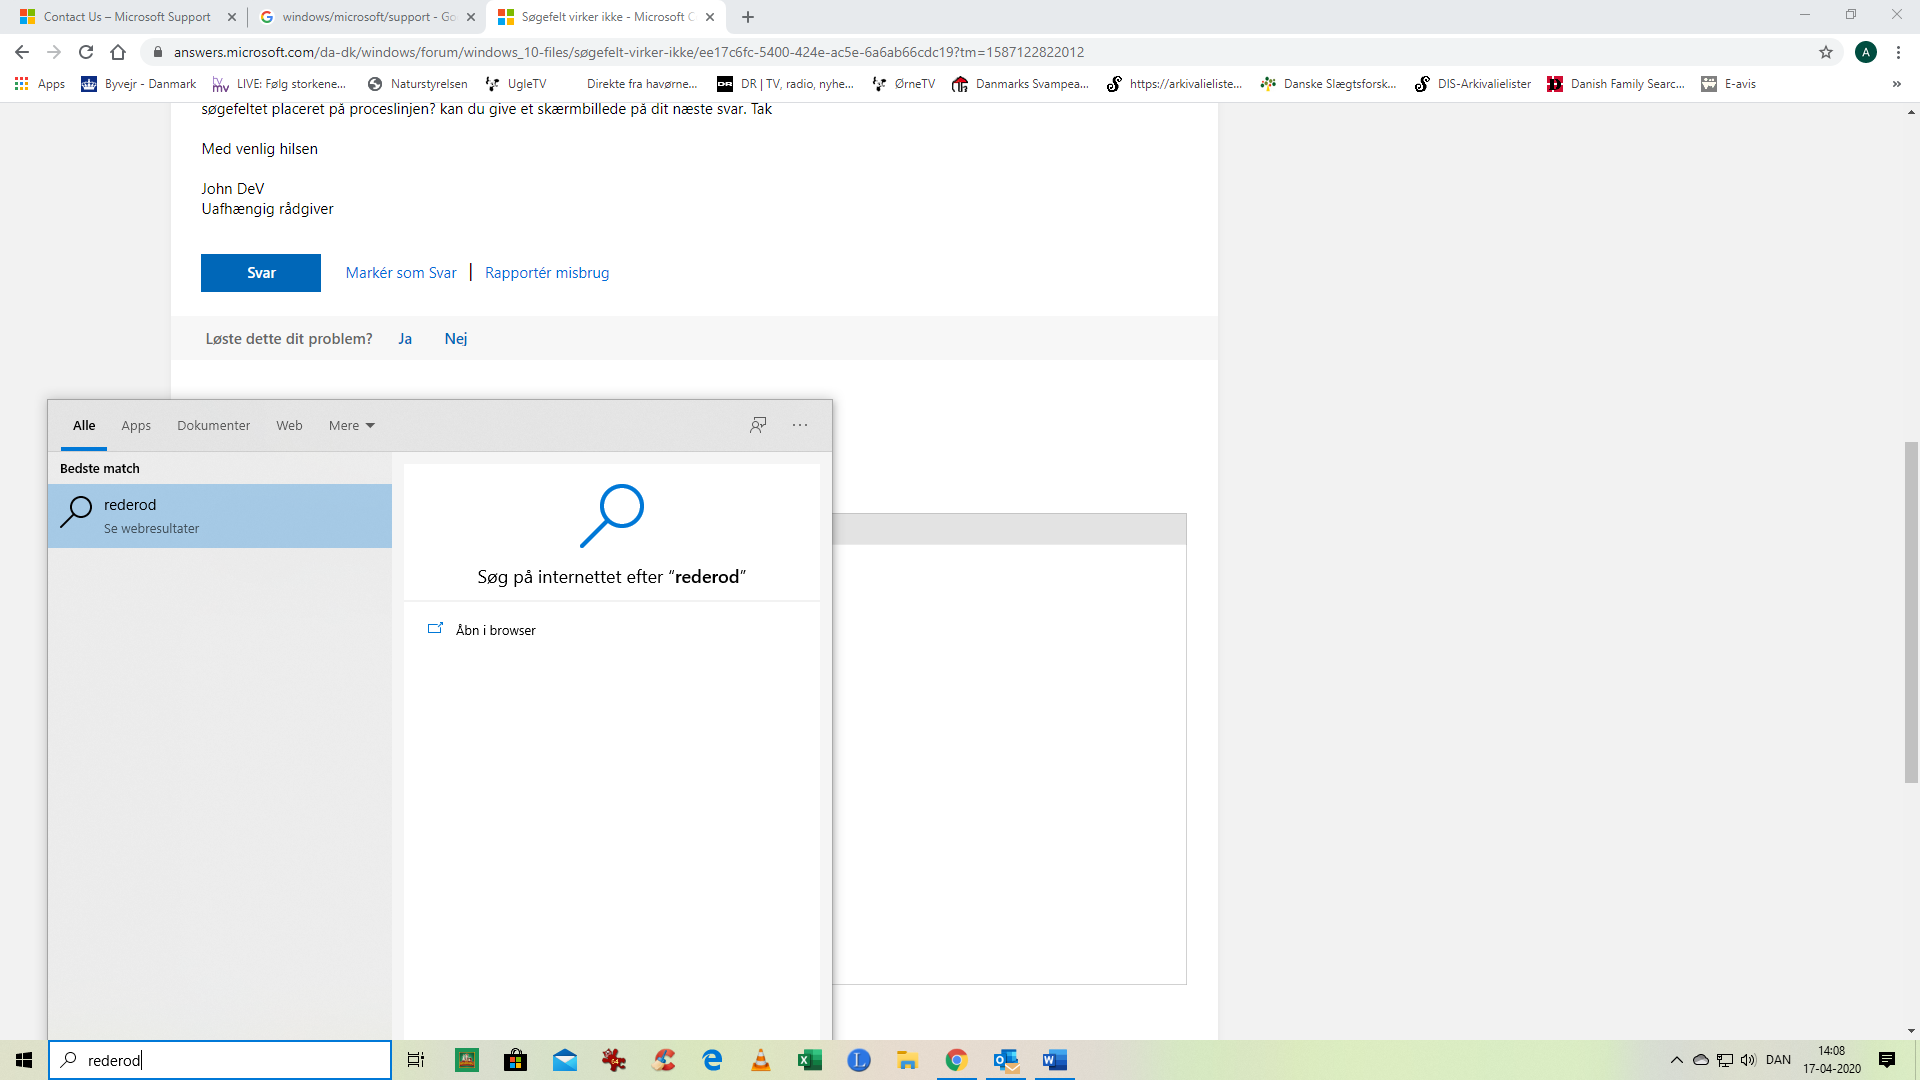Image resolution: width=1920 pixels, height=1080 pixels.
Task: Open the action center notification icon
Action: point(1887,1060)
